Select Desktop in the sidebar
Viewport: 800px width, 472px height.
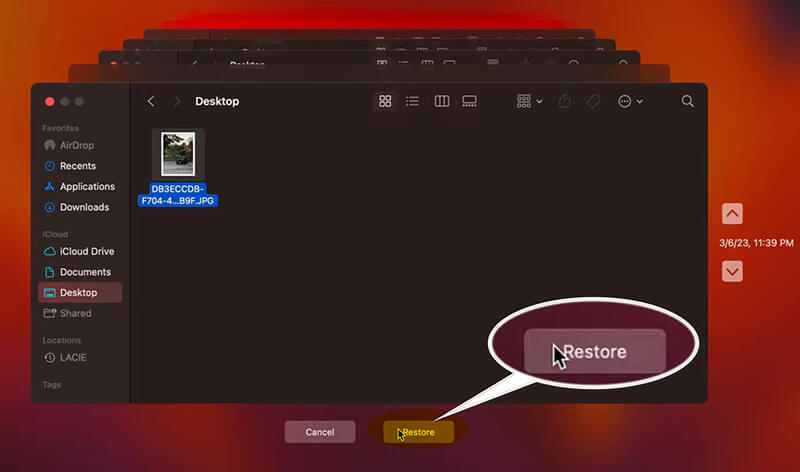click(80, 292)
